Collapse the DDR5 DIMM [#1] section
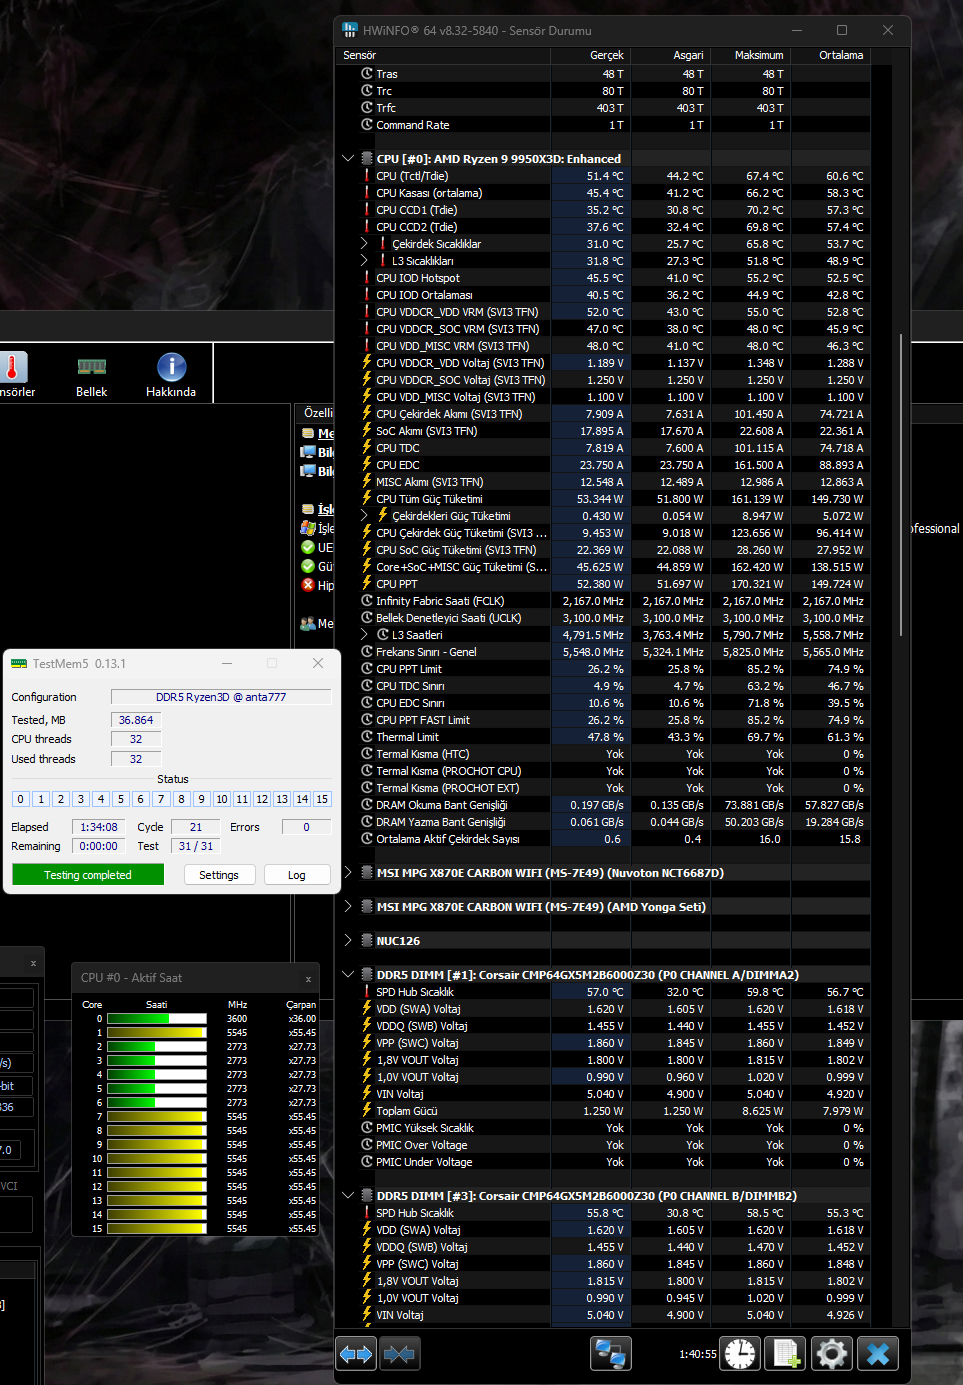Viewport: 963px width, 1385px height. pos(348,975)
